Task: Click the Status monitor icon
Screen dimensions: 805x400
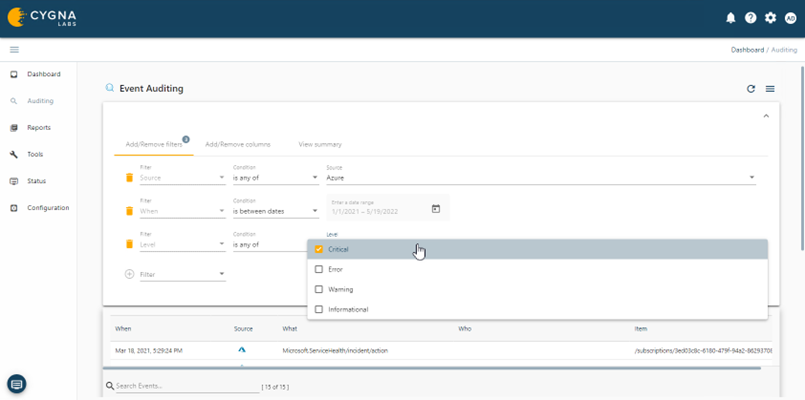Action: coord(14,181)
